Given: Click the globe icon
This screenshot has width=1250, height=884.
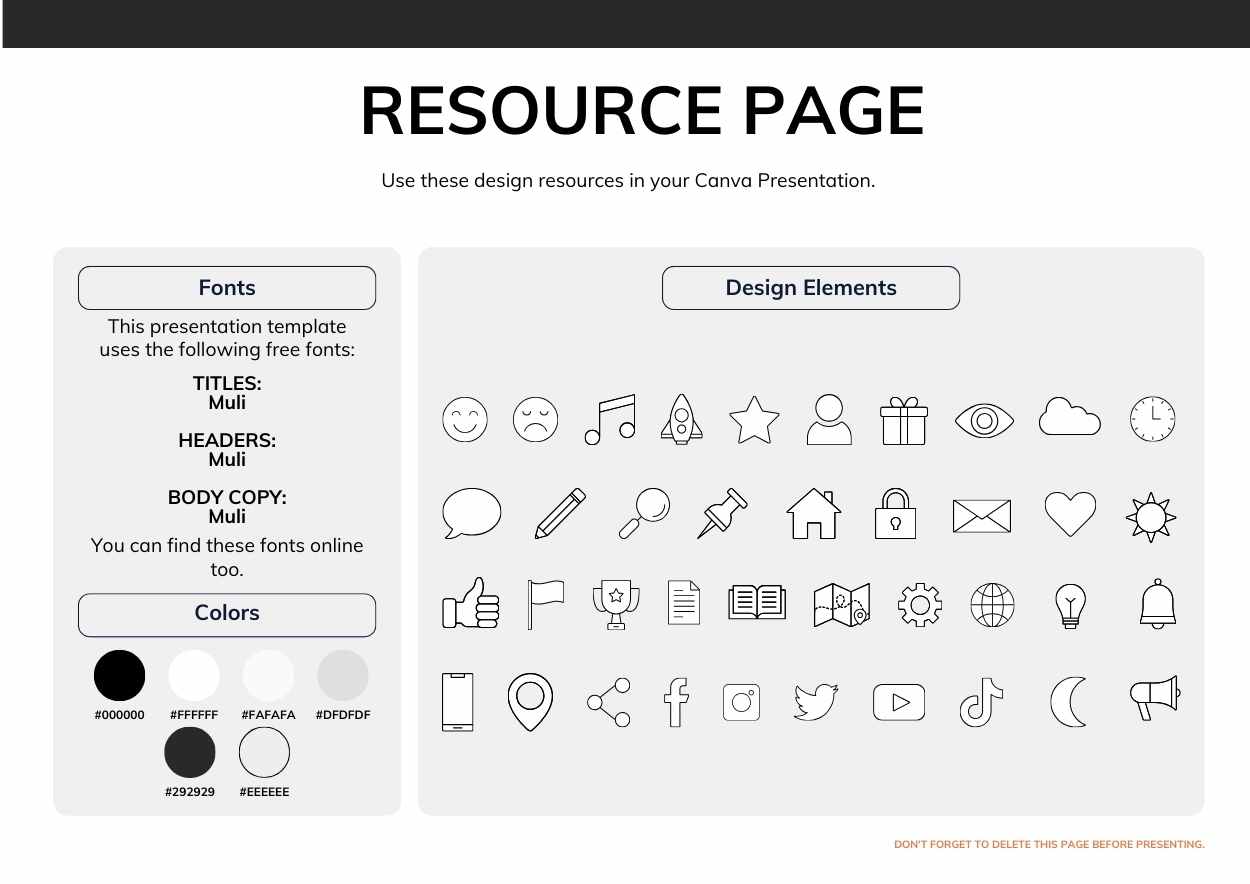Looking at the screenshot, I should 993,604.
